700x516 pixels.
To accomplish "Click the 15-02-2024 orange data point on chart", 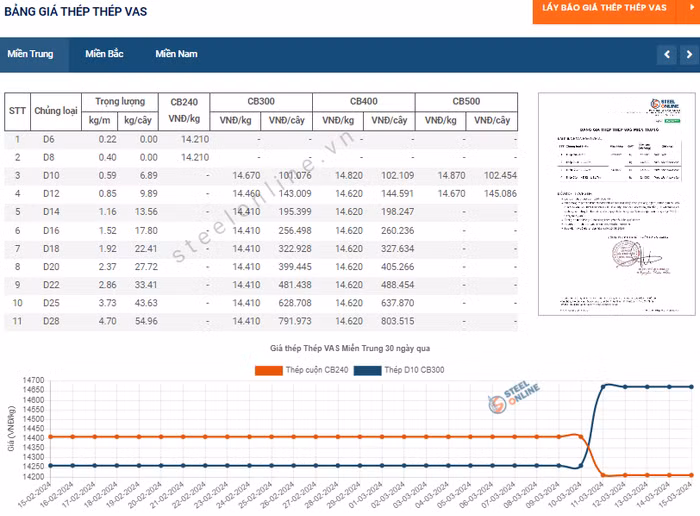I will [50, 437].
